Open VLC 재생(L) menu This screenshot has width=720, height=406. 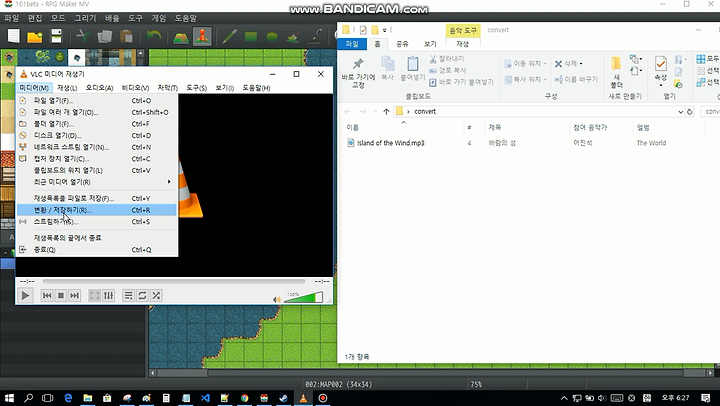pyautogui.click(x=67, y=88)
